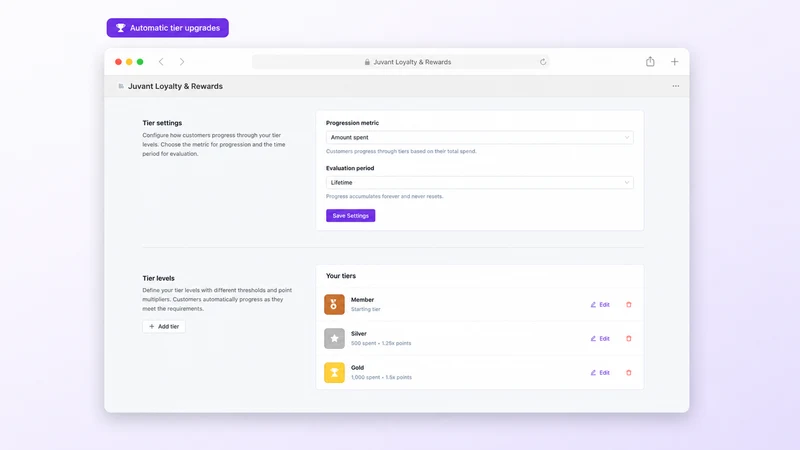The image size is (800, 450).
Task: Open the Progression metric dropdown
Action: [x=480, y=137]
